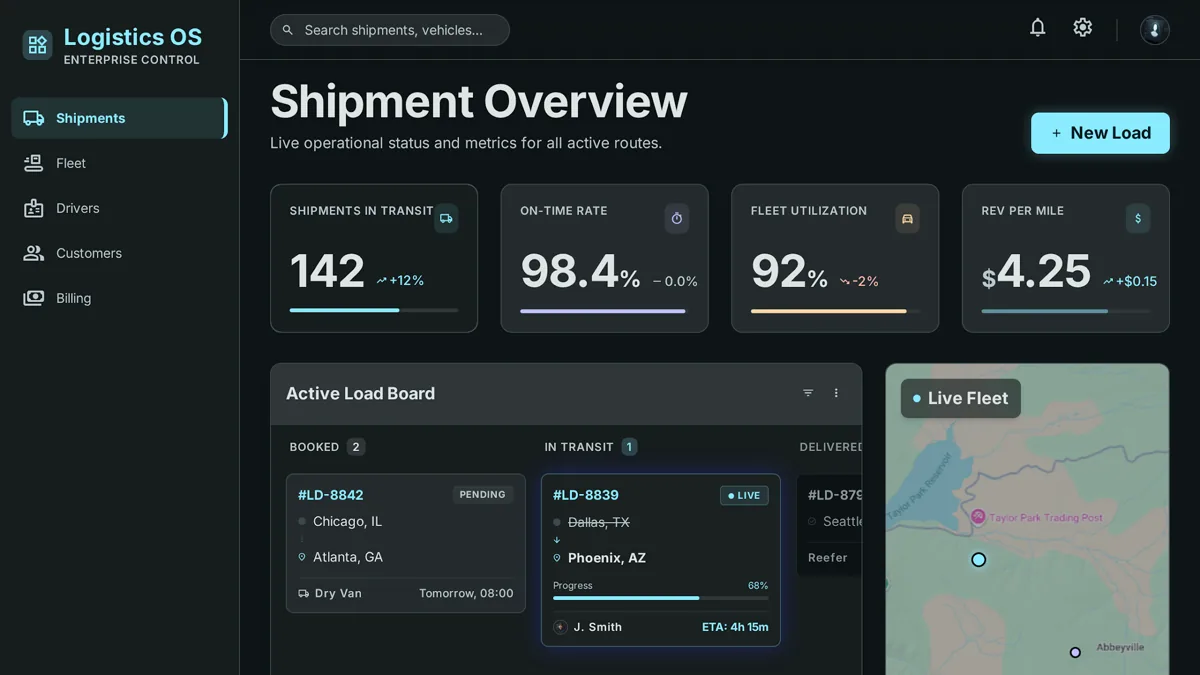Click "Atlanta, GA" destination text
Screen dimensions: 1200x675
coord(348,557)
